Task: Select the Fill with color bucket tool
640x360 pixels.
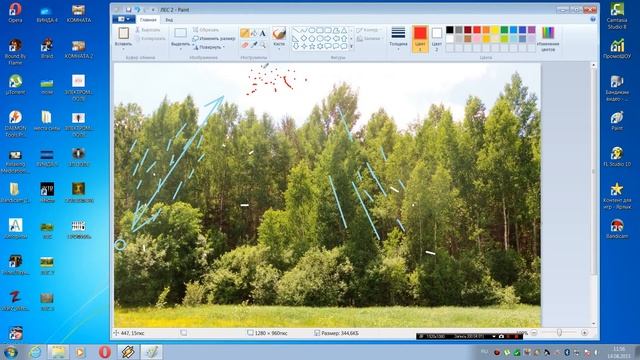Action: click(x=253, y=33)
